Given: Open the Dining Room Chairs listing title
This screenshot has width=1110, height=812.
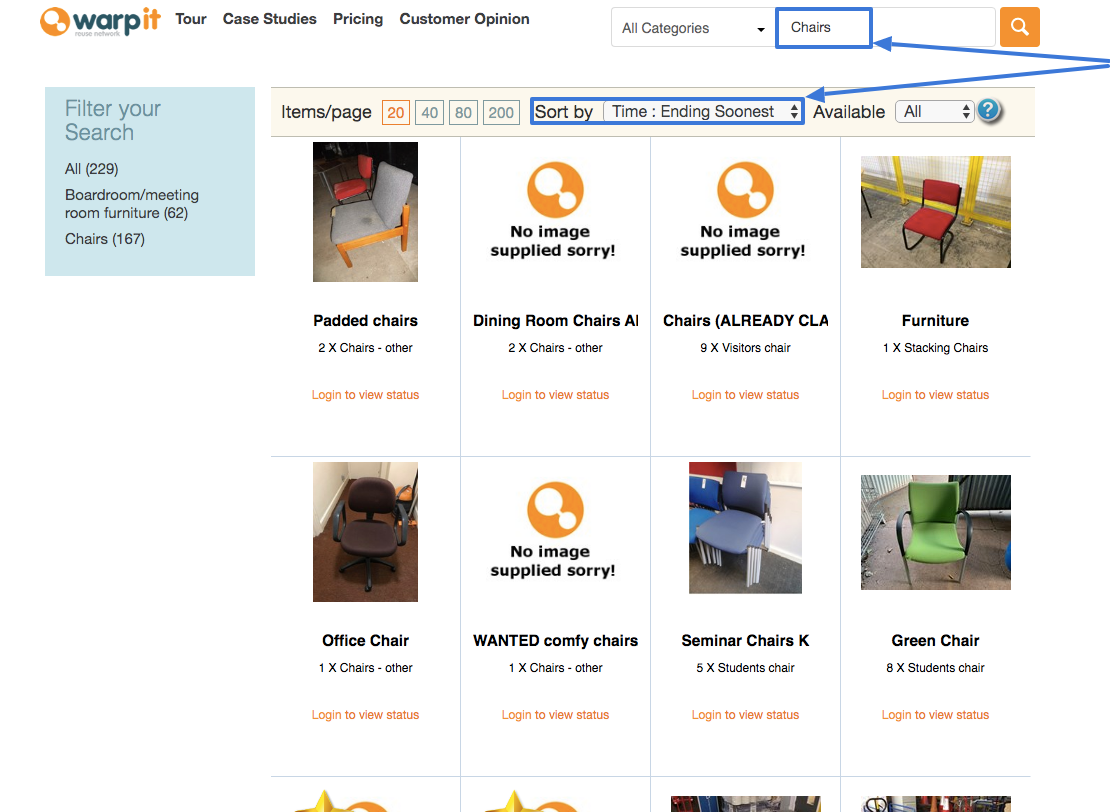Looking at the screenshot, I should [x=556, y=321].
